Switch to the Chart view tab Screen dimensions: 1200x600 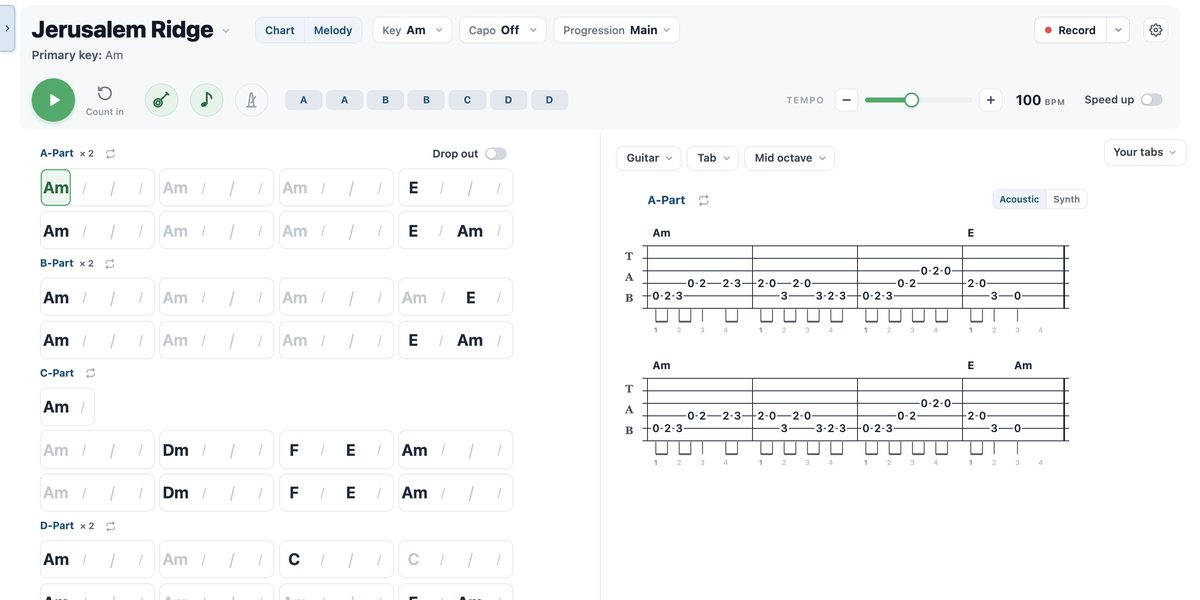tap(280, 30)
